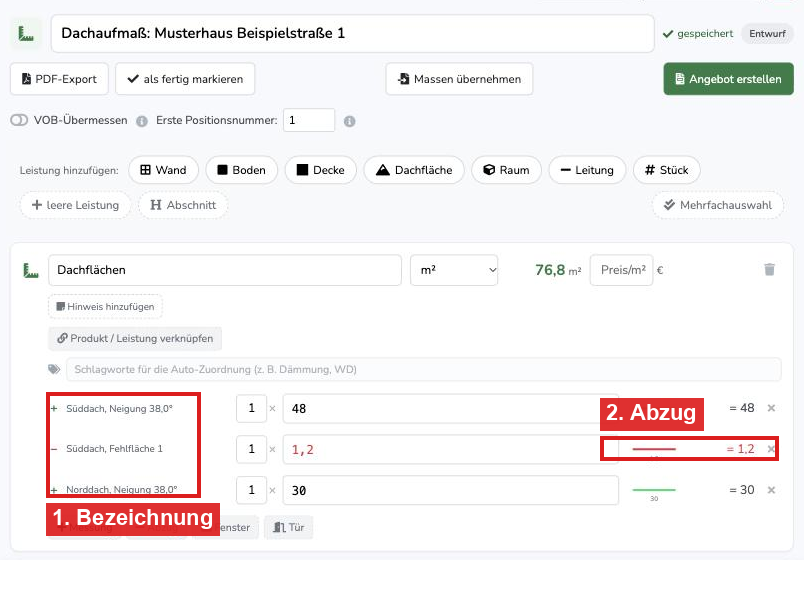Edit the Dachaufmaß title field
This screenshot has height=600, width=804.
pos(352,34)
